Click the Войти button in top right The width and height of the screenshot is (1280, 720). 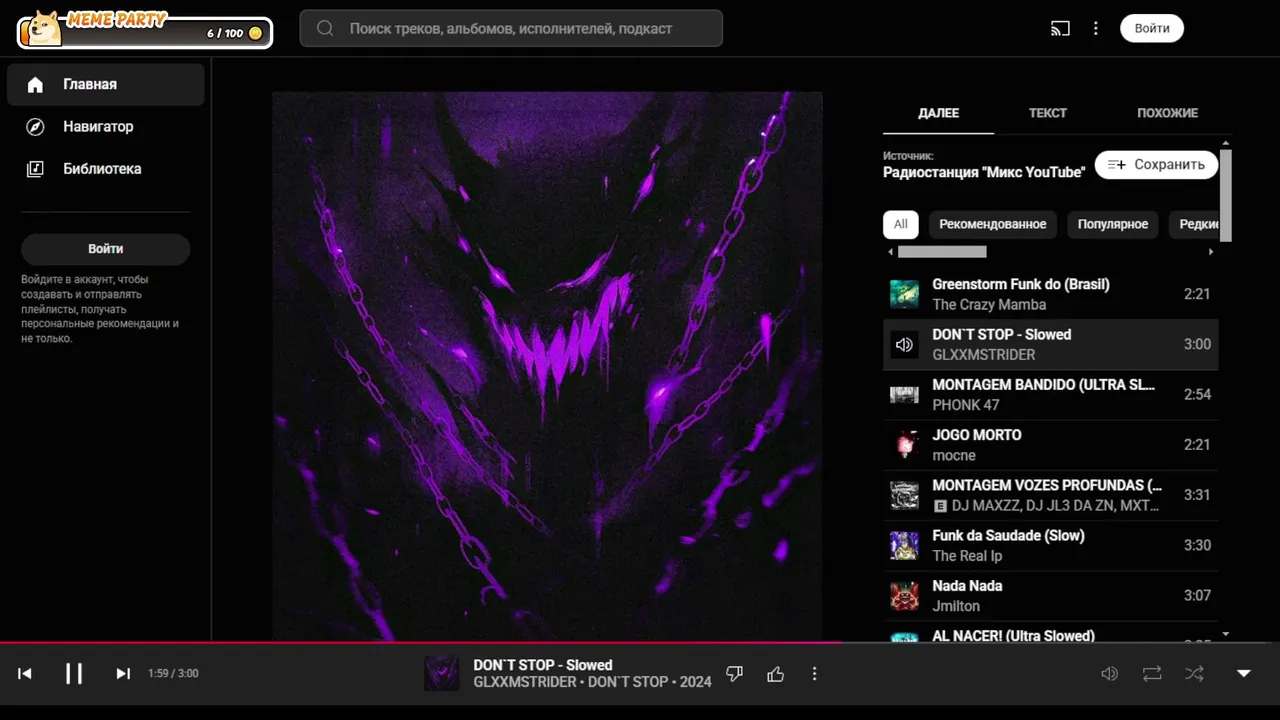point(1152,28)
